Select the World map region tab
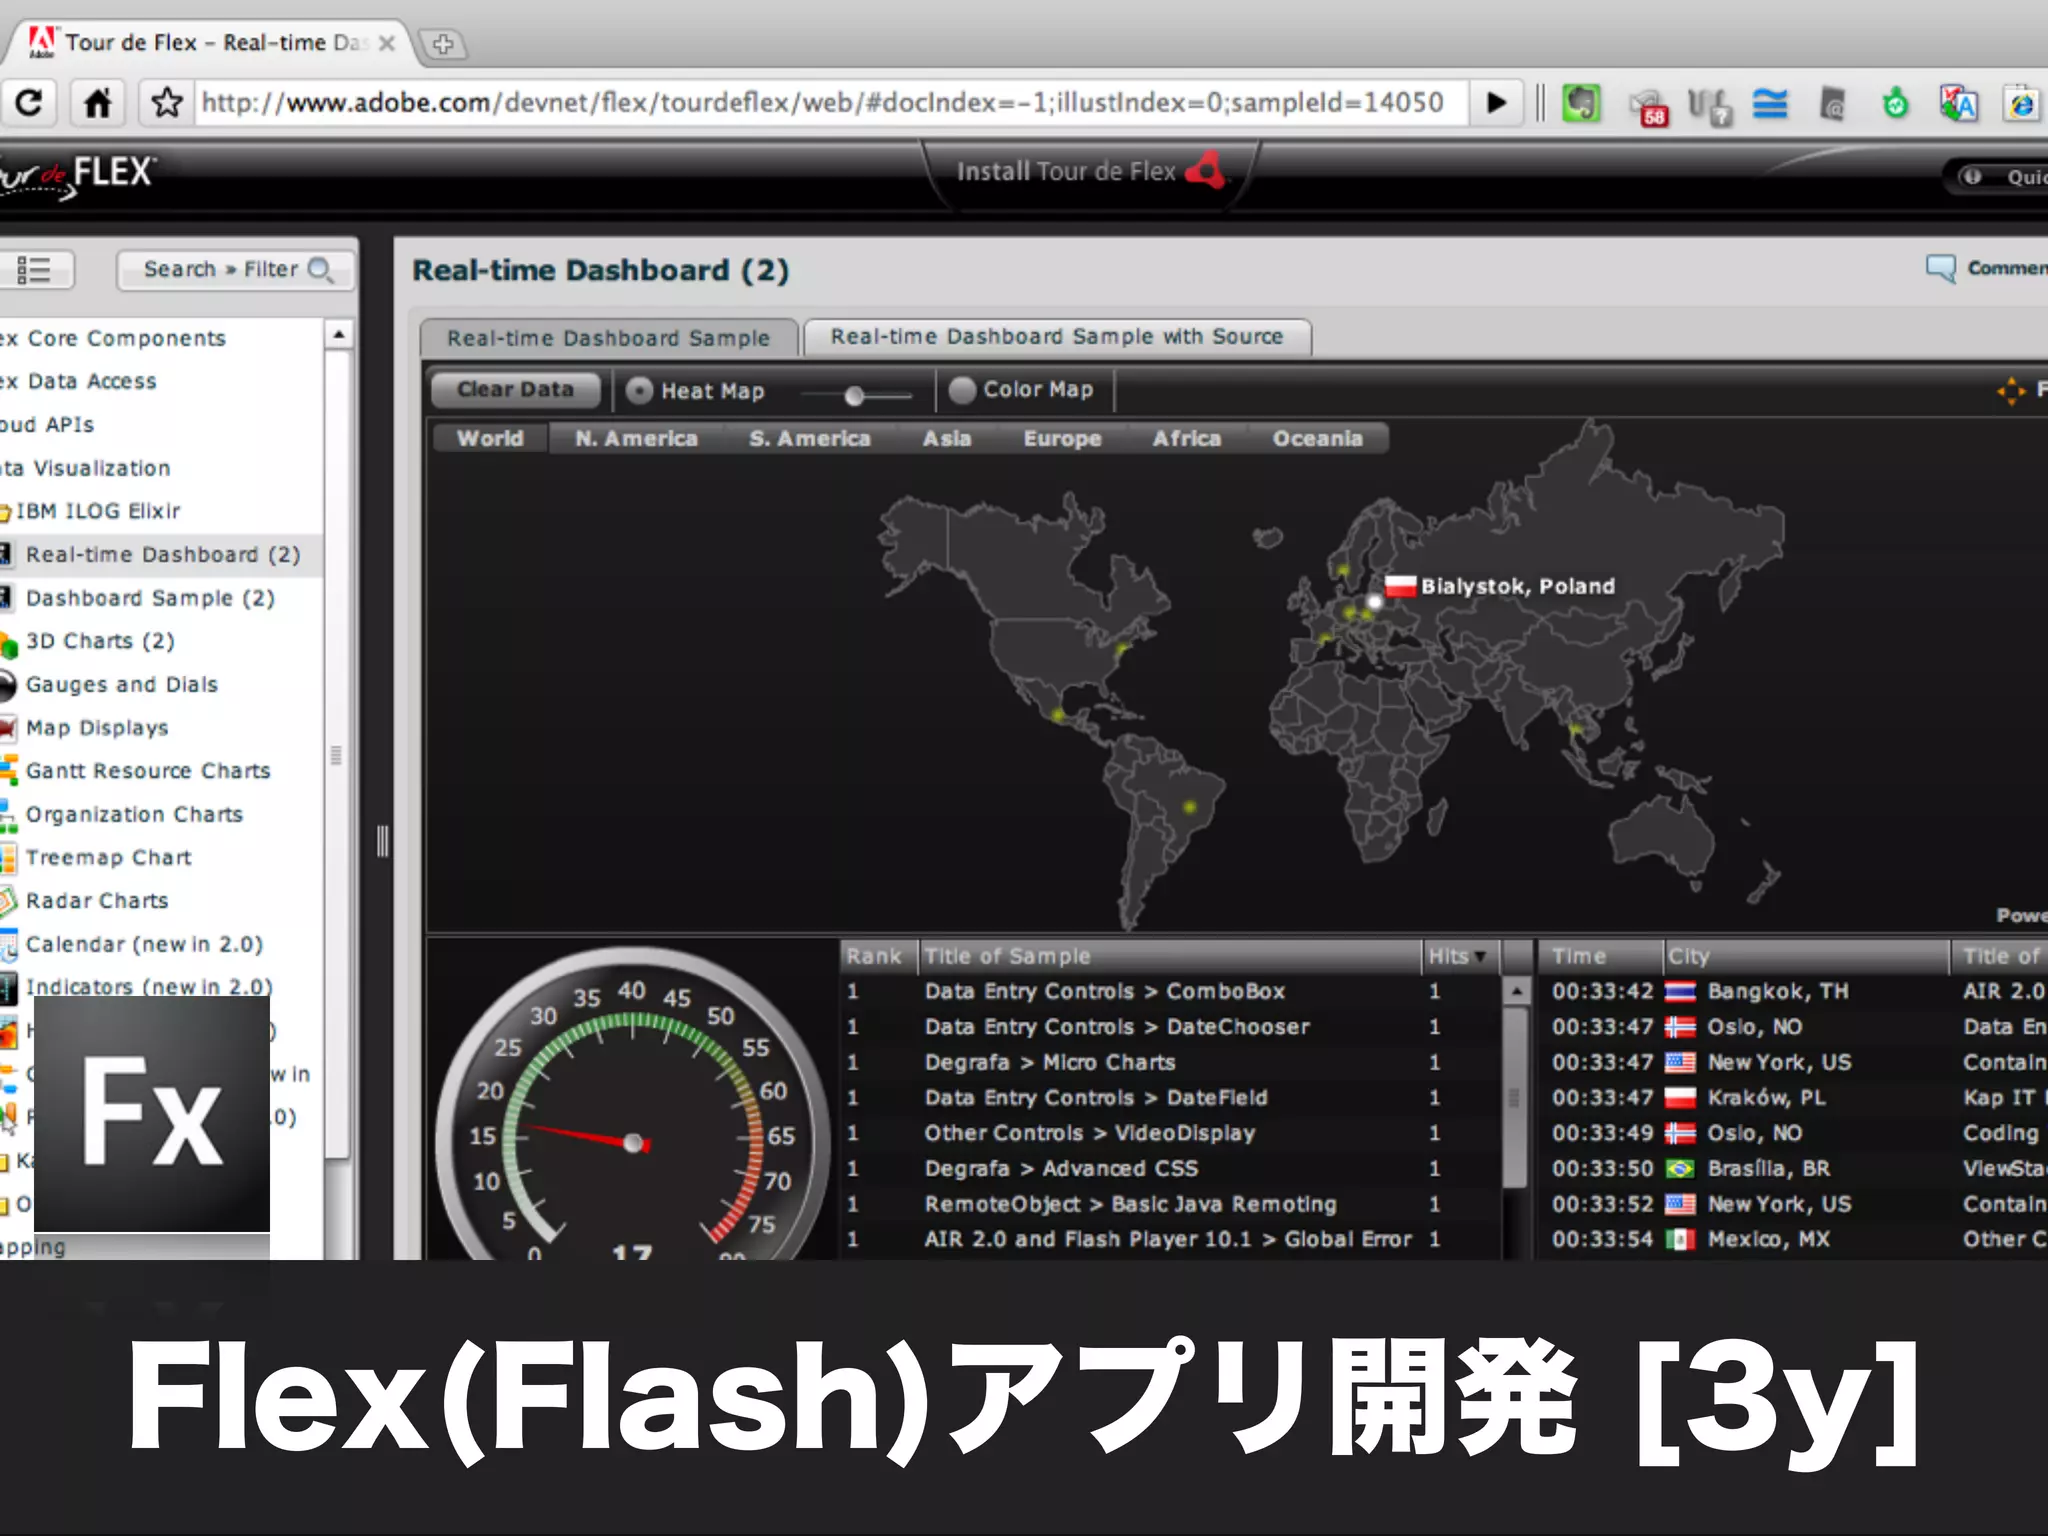The image size is (2048, 1536). pos(490,438)
